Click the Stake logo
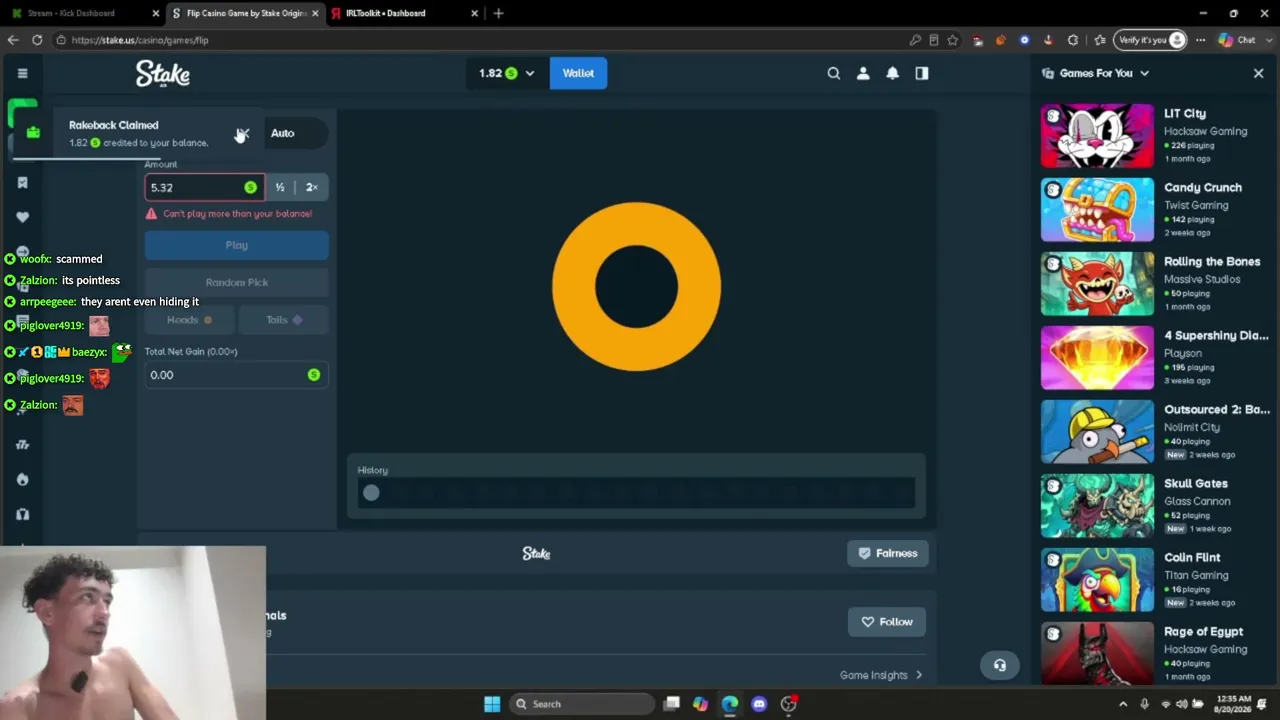 [163, 73]
